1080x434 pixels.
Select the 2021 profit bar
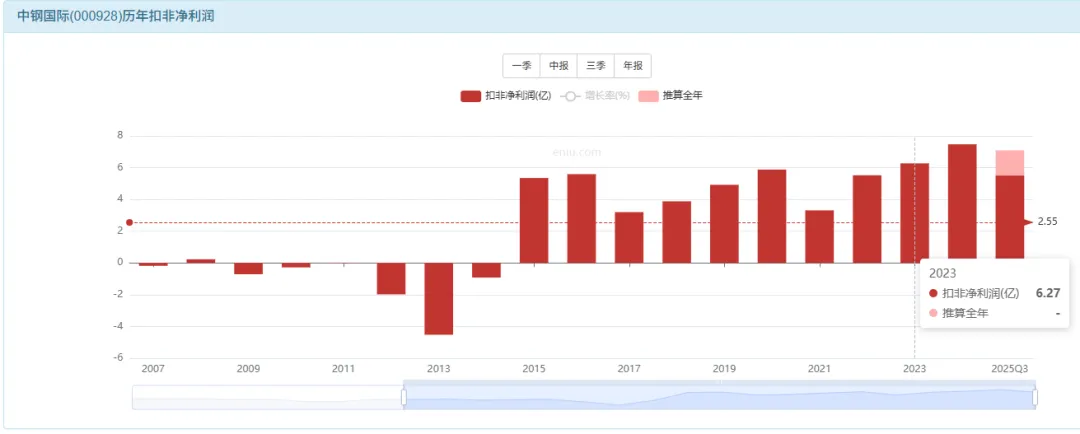tap(819, 236)
